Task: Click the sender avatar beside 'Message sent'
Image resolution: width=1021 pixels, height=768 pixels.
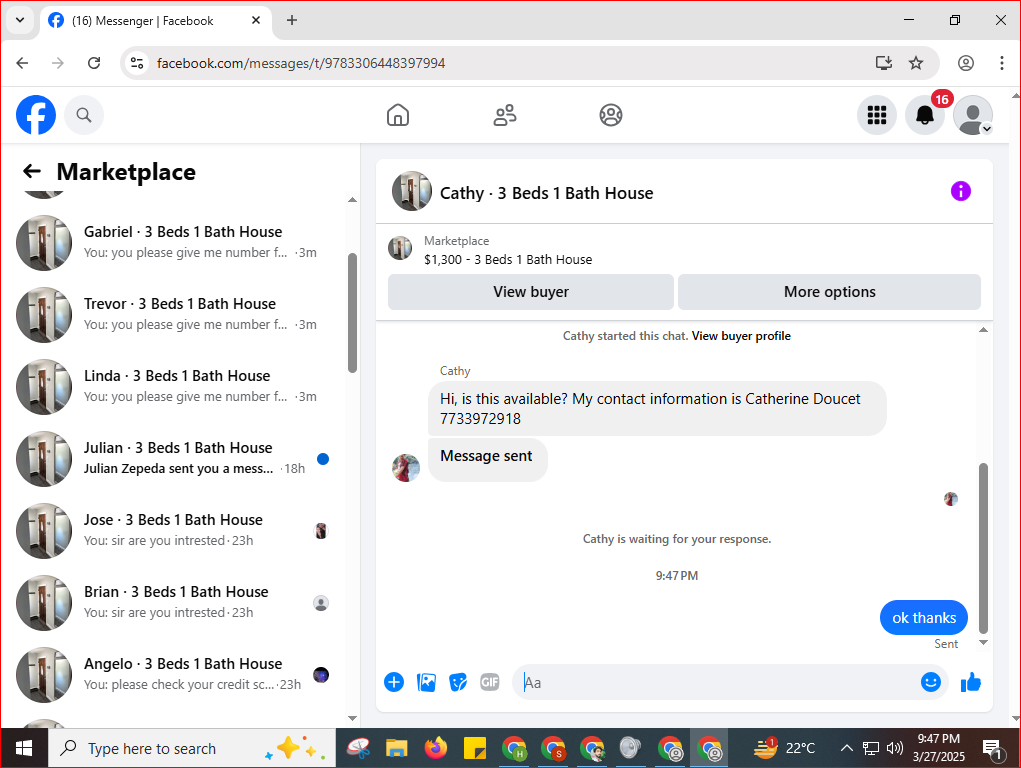Action: (406, 468)
